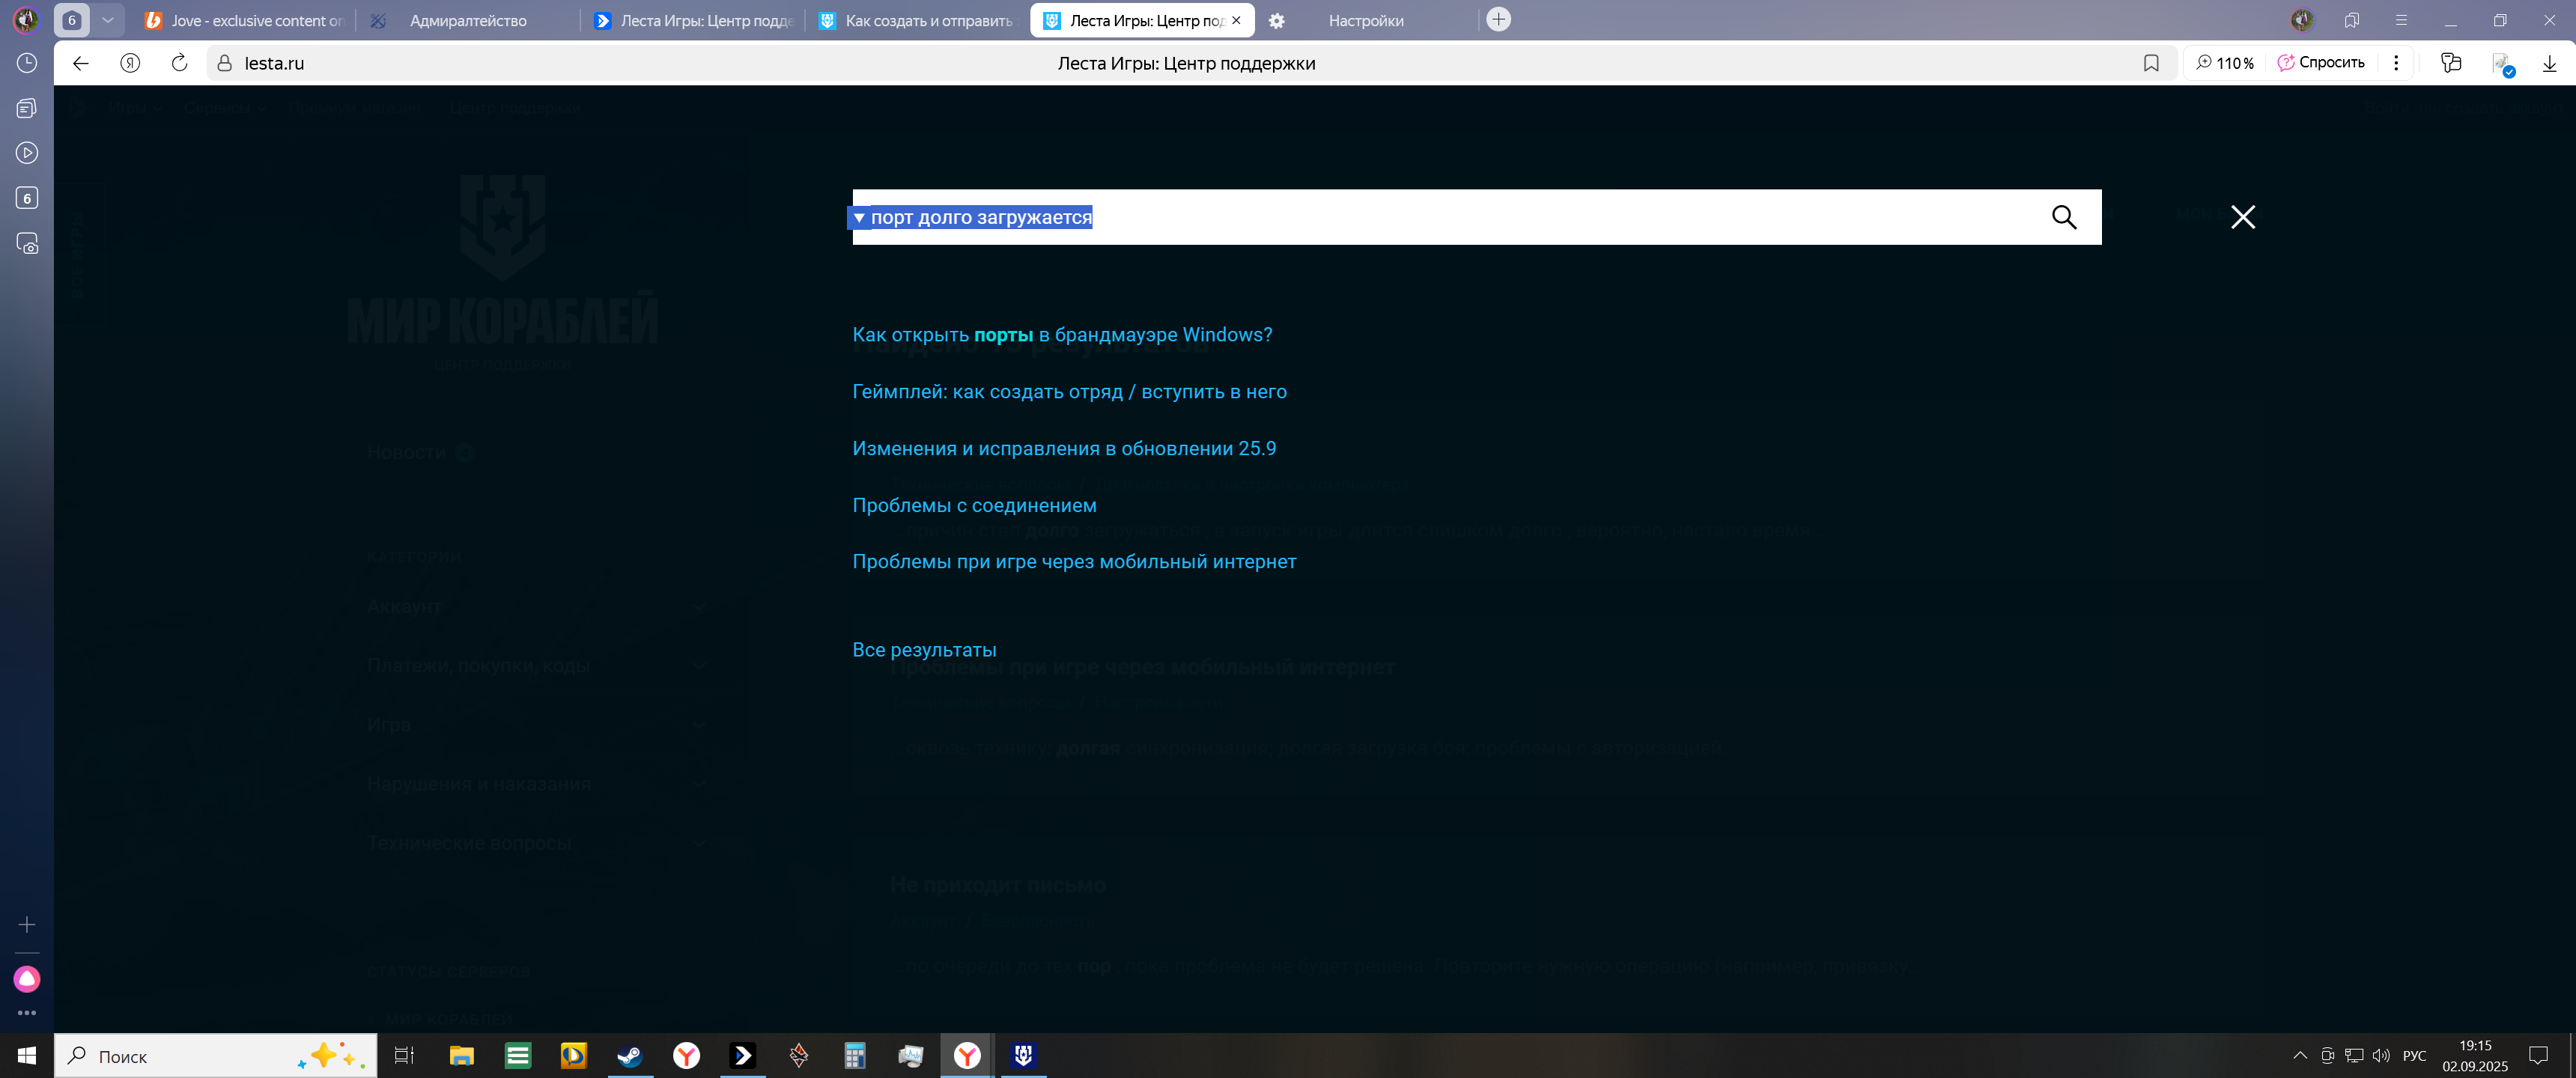
Task: Switch to first 'Леста Игры: Центр подде' tab
Action: click(693, 20)
